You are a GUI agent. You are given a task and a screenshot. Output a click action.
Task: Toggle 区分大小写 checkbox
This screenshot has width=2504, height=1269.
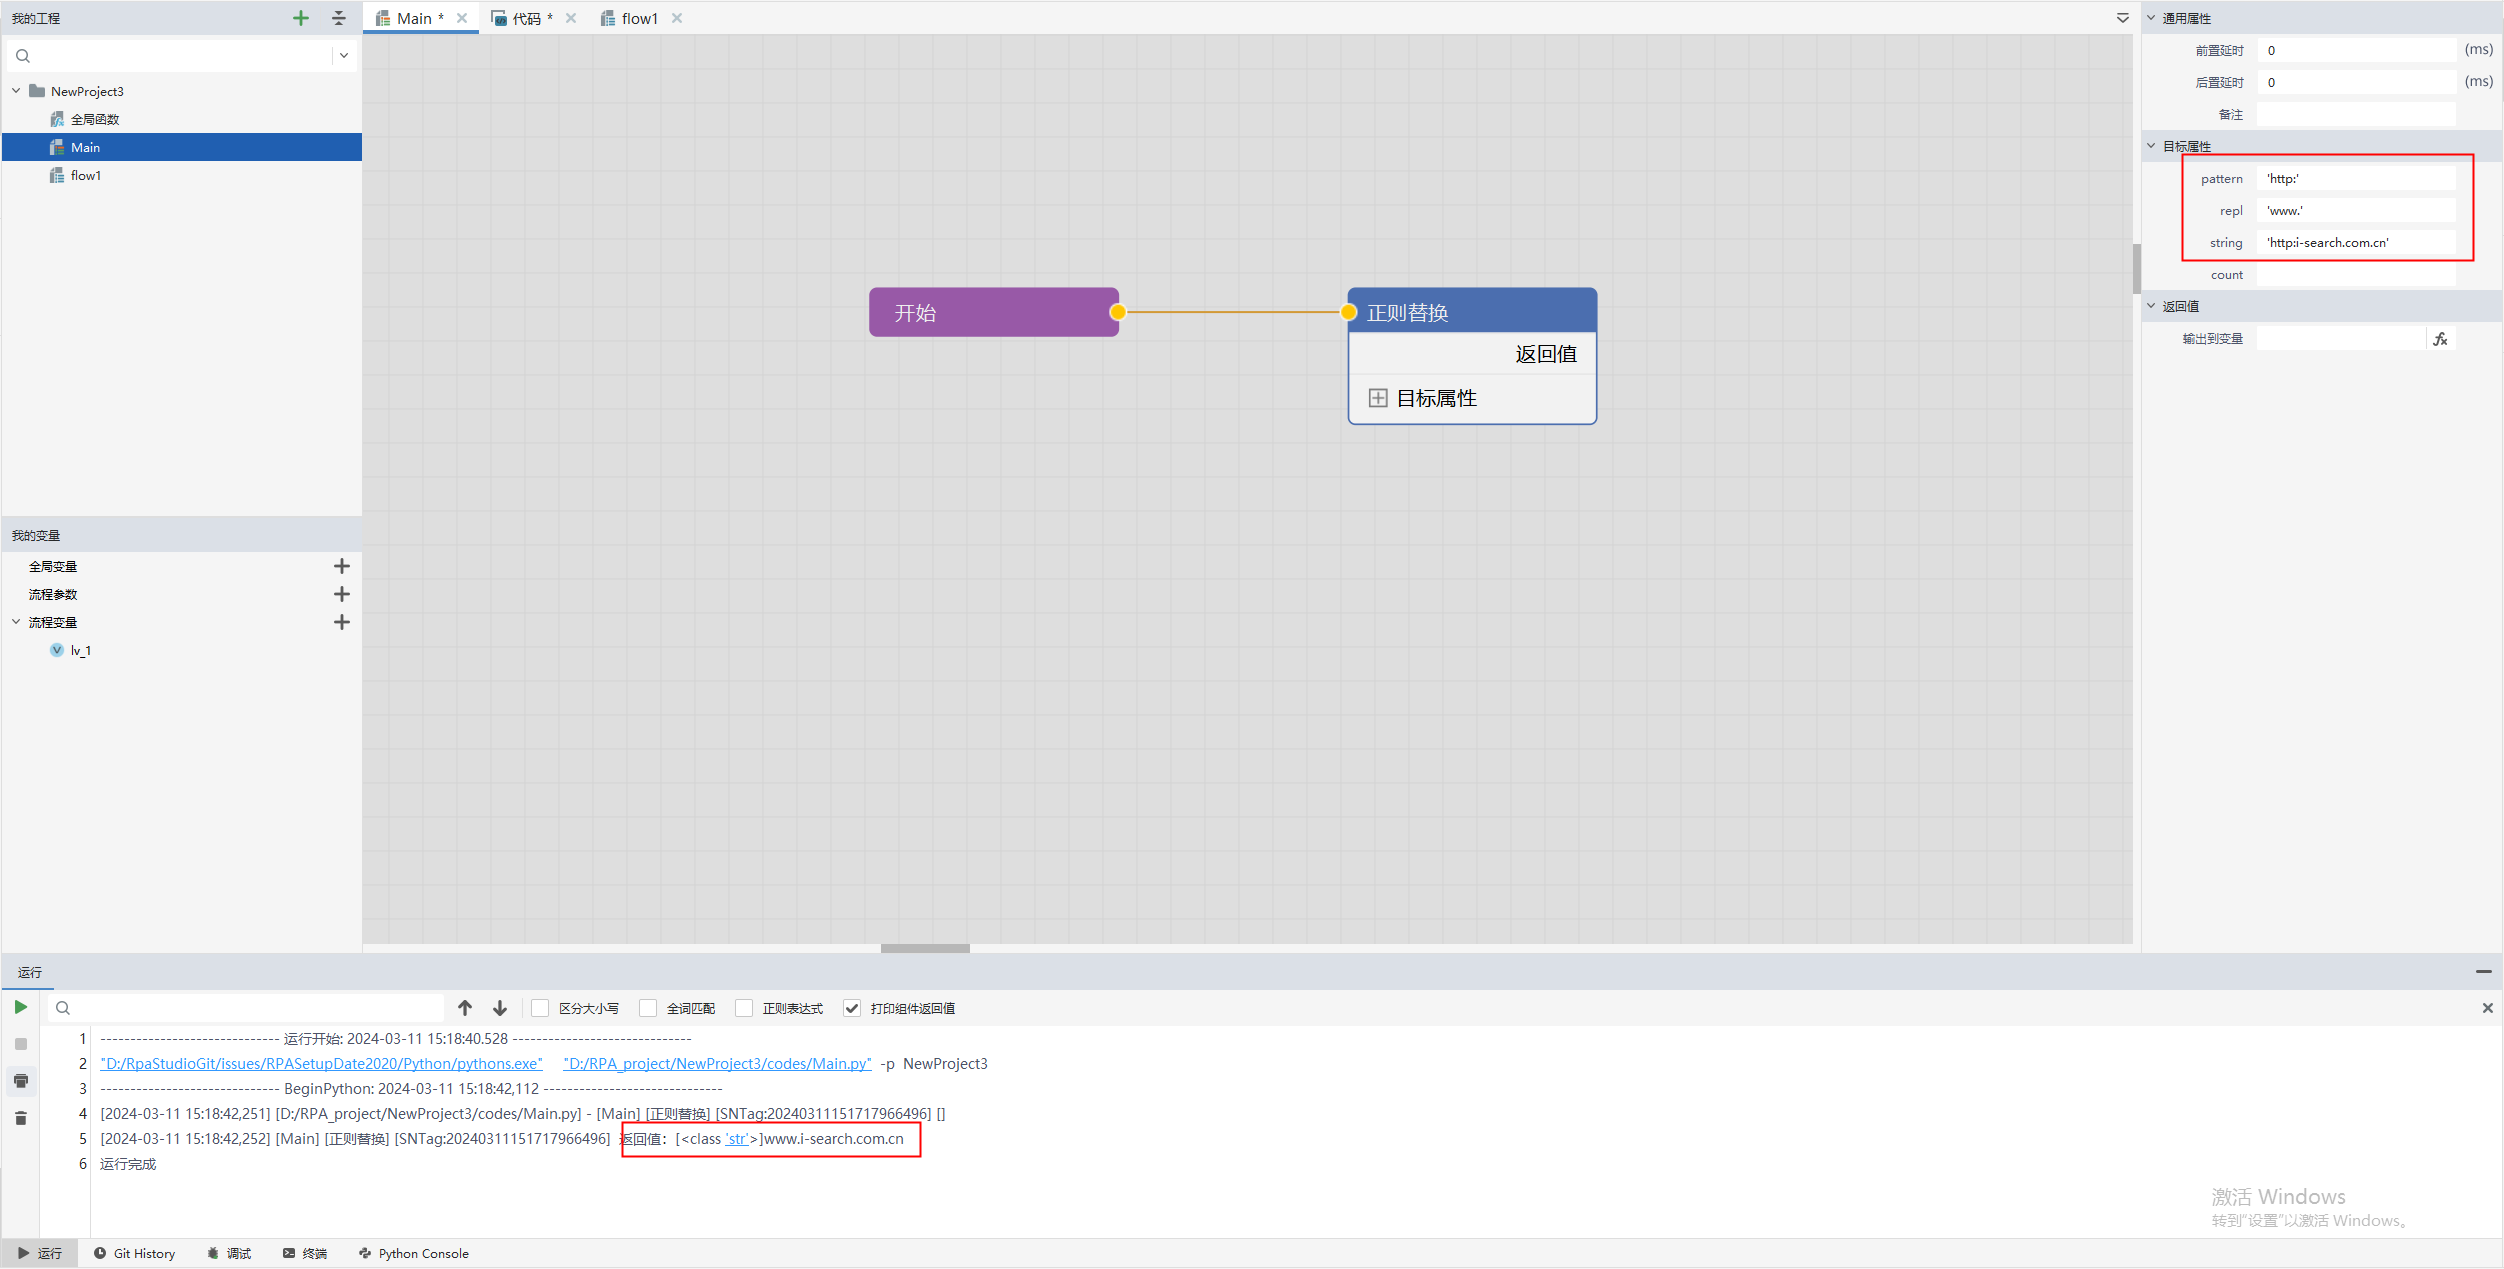(x=540, y=1008)
